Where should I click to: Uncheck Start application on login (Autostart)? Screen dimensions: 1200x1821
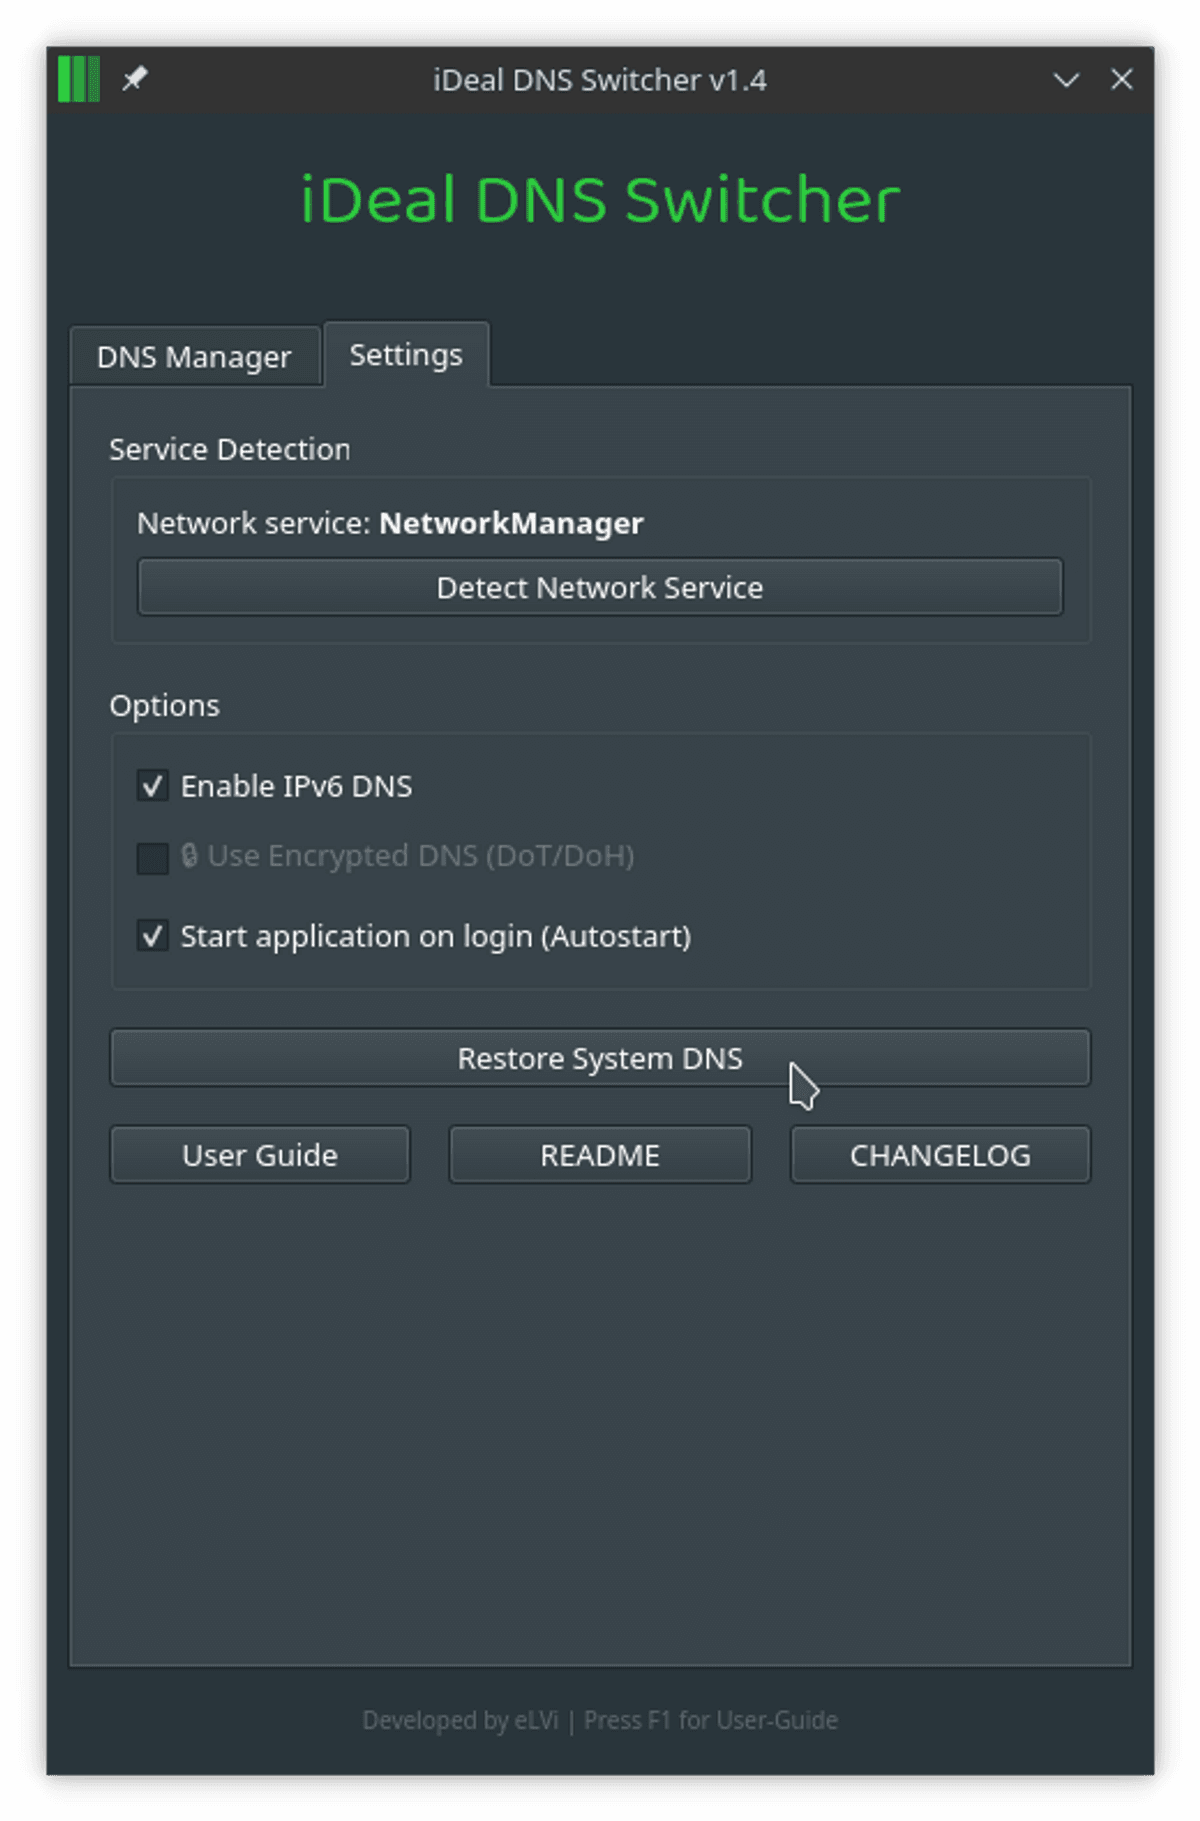point(153,936)
